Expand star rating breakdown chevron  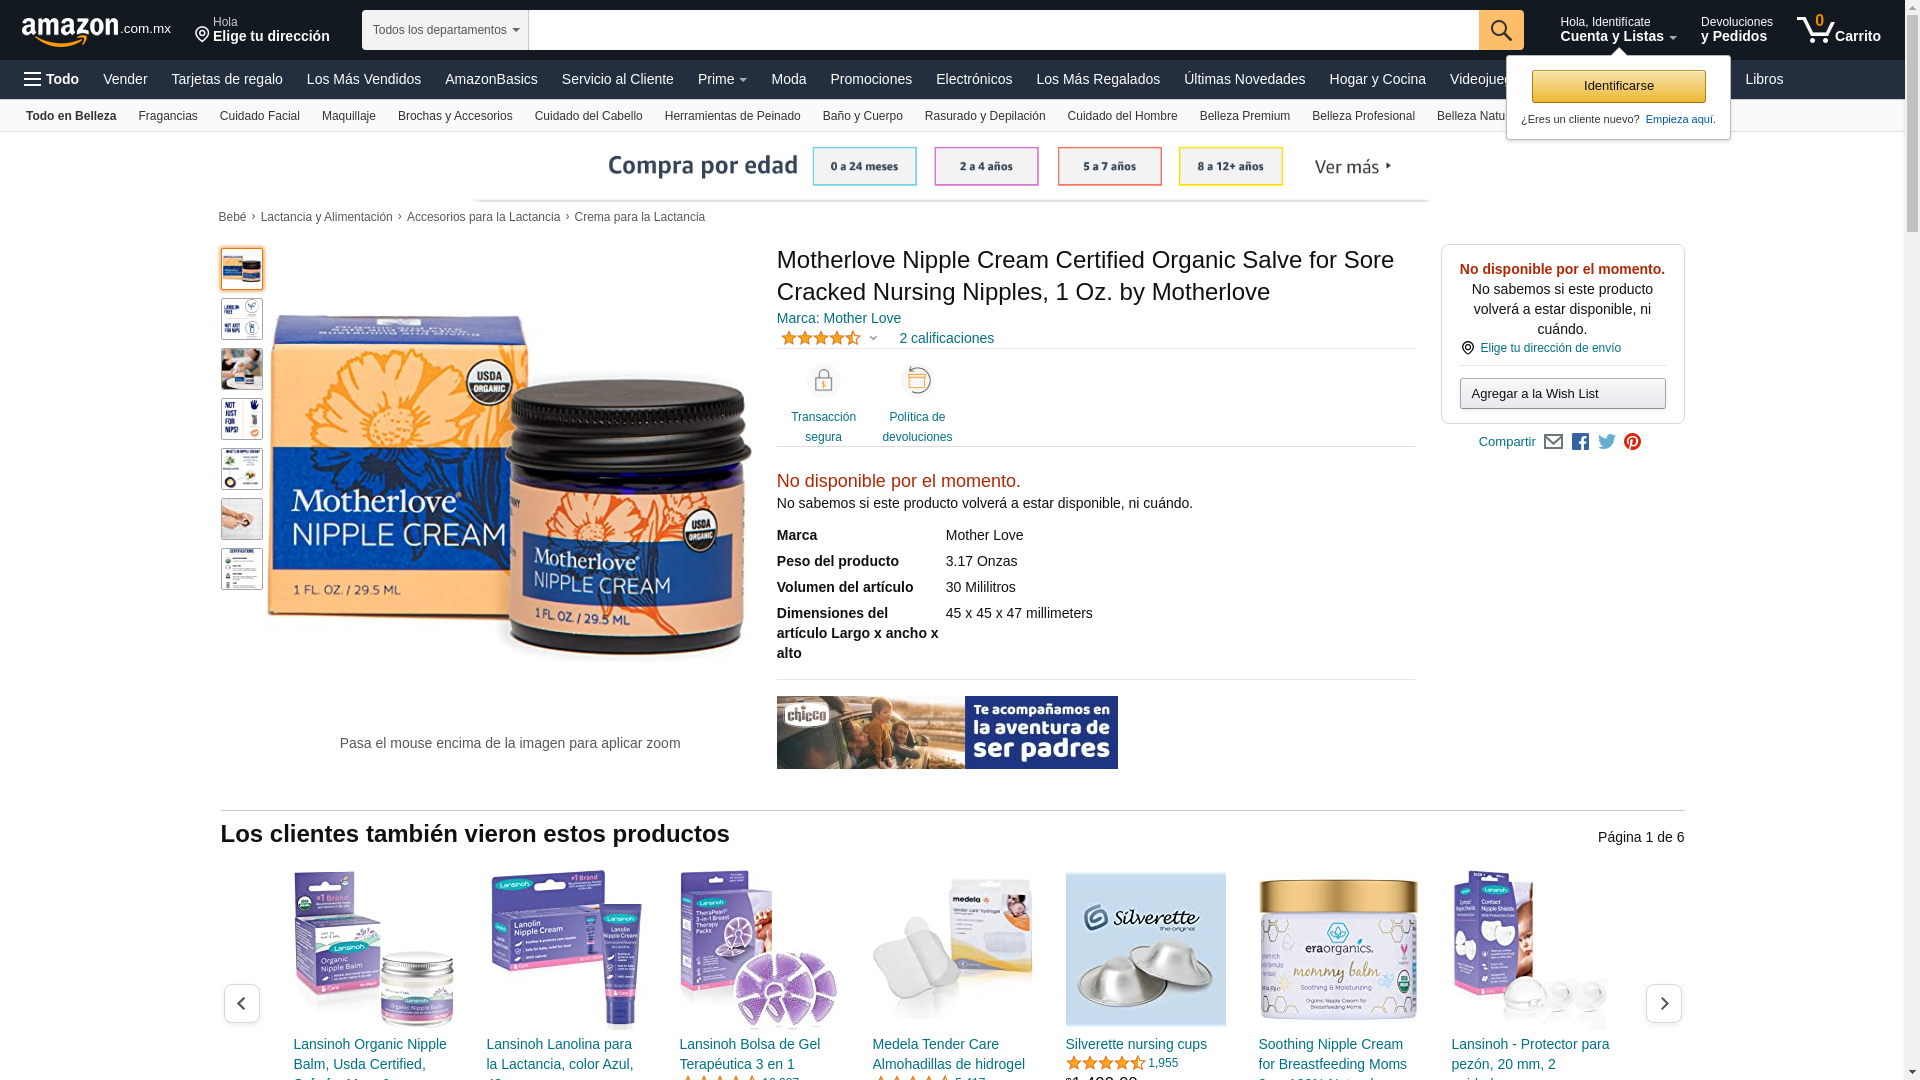[873, 339]
